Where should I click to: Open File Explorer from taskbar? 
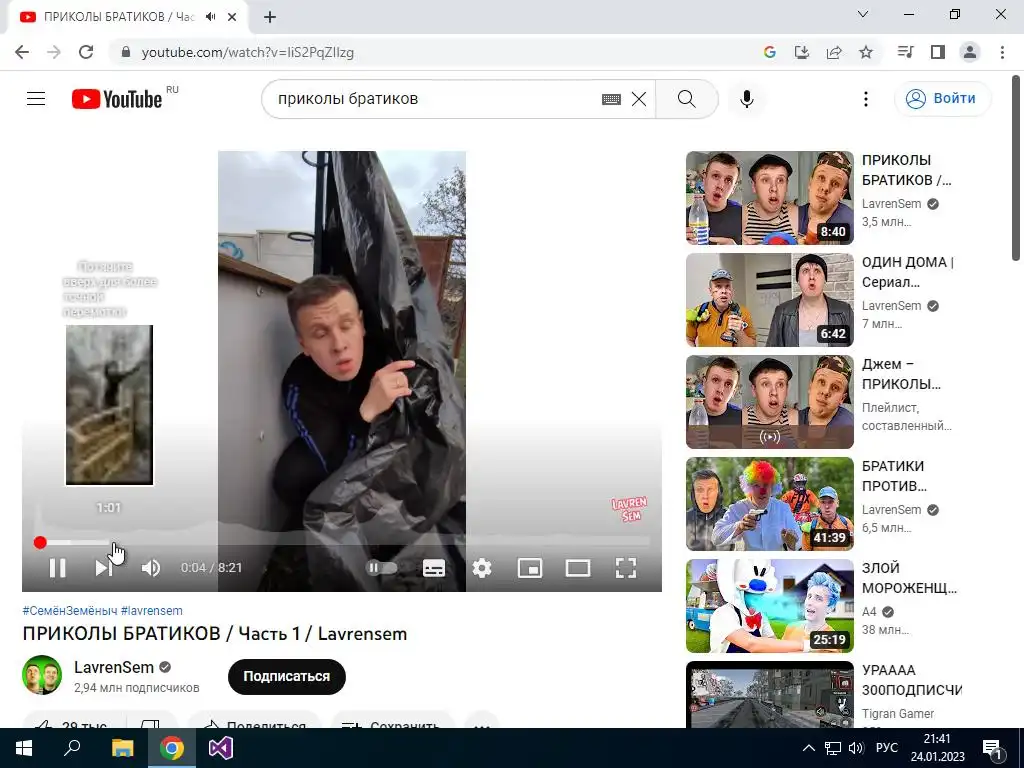(122, 748)
